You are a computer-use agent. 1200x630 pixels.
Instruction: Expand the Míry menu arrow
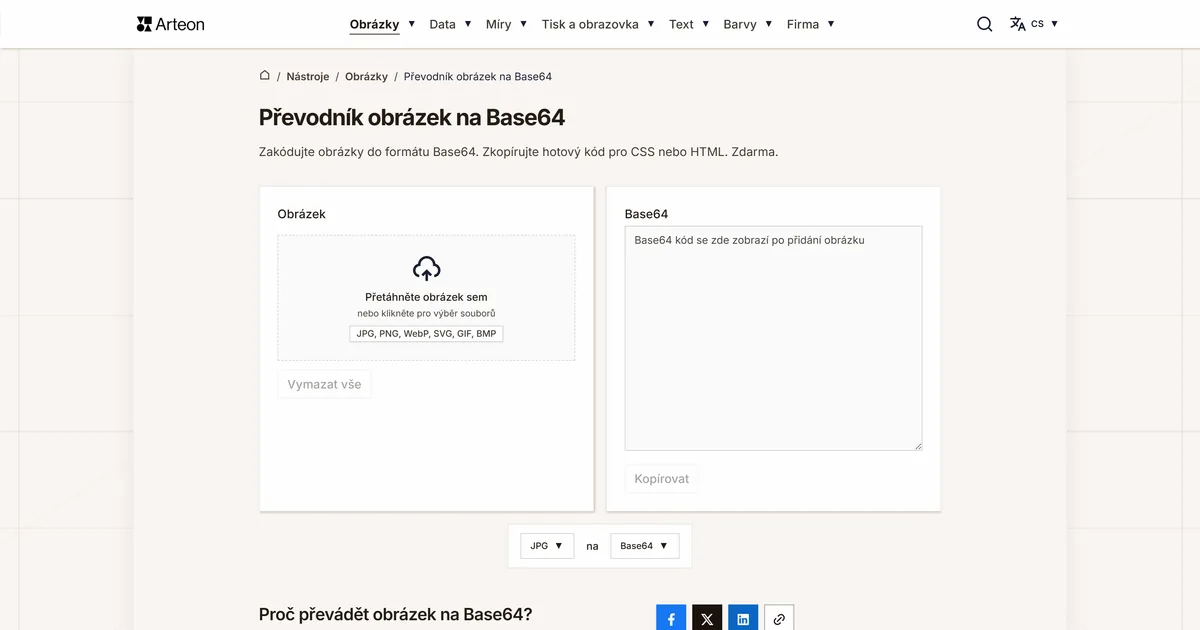click(x=523, y=24)
